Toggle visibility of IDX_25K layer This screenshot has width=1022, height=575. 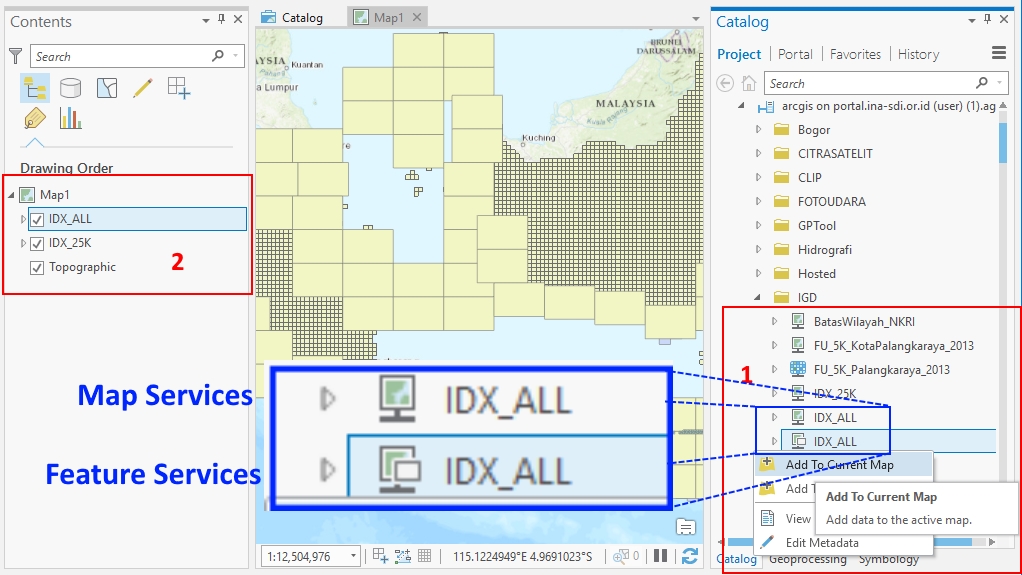coord(37,243)
